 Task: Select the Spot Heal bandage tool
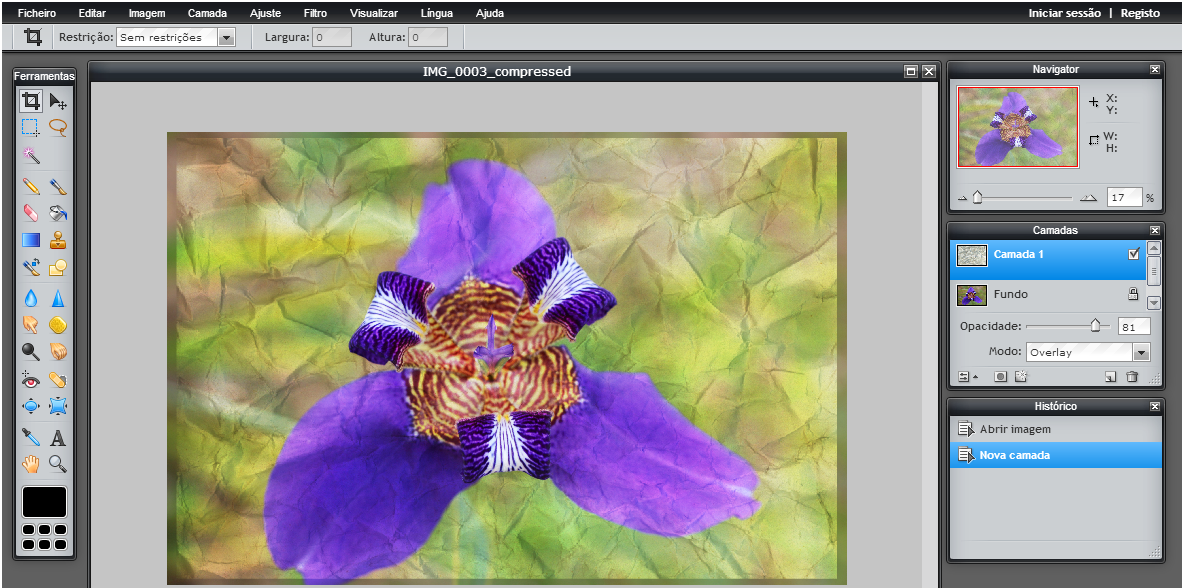(58, 379)
